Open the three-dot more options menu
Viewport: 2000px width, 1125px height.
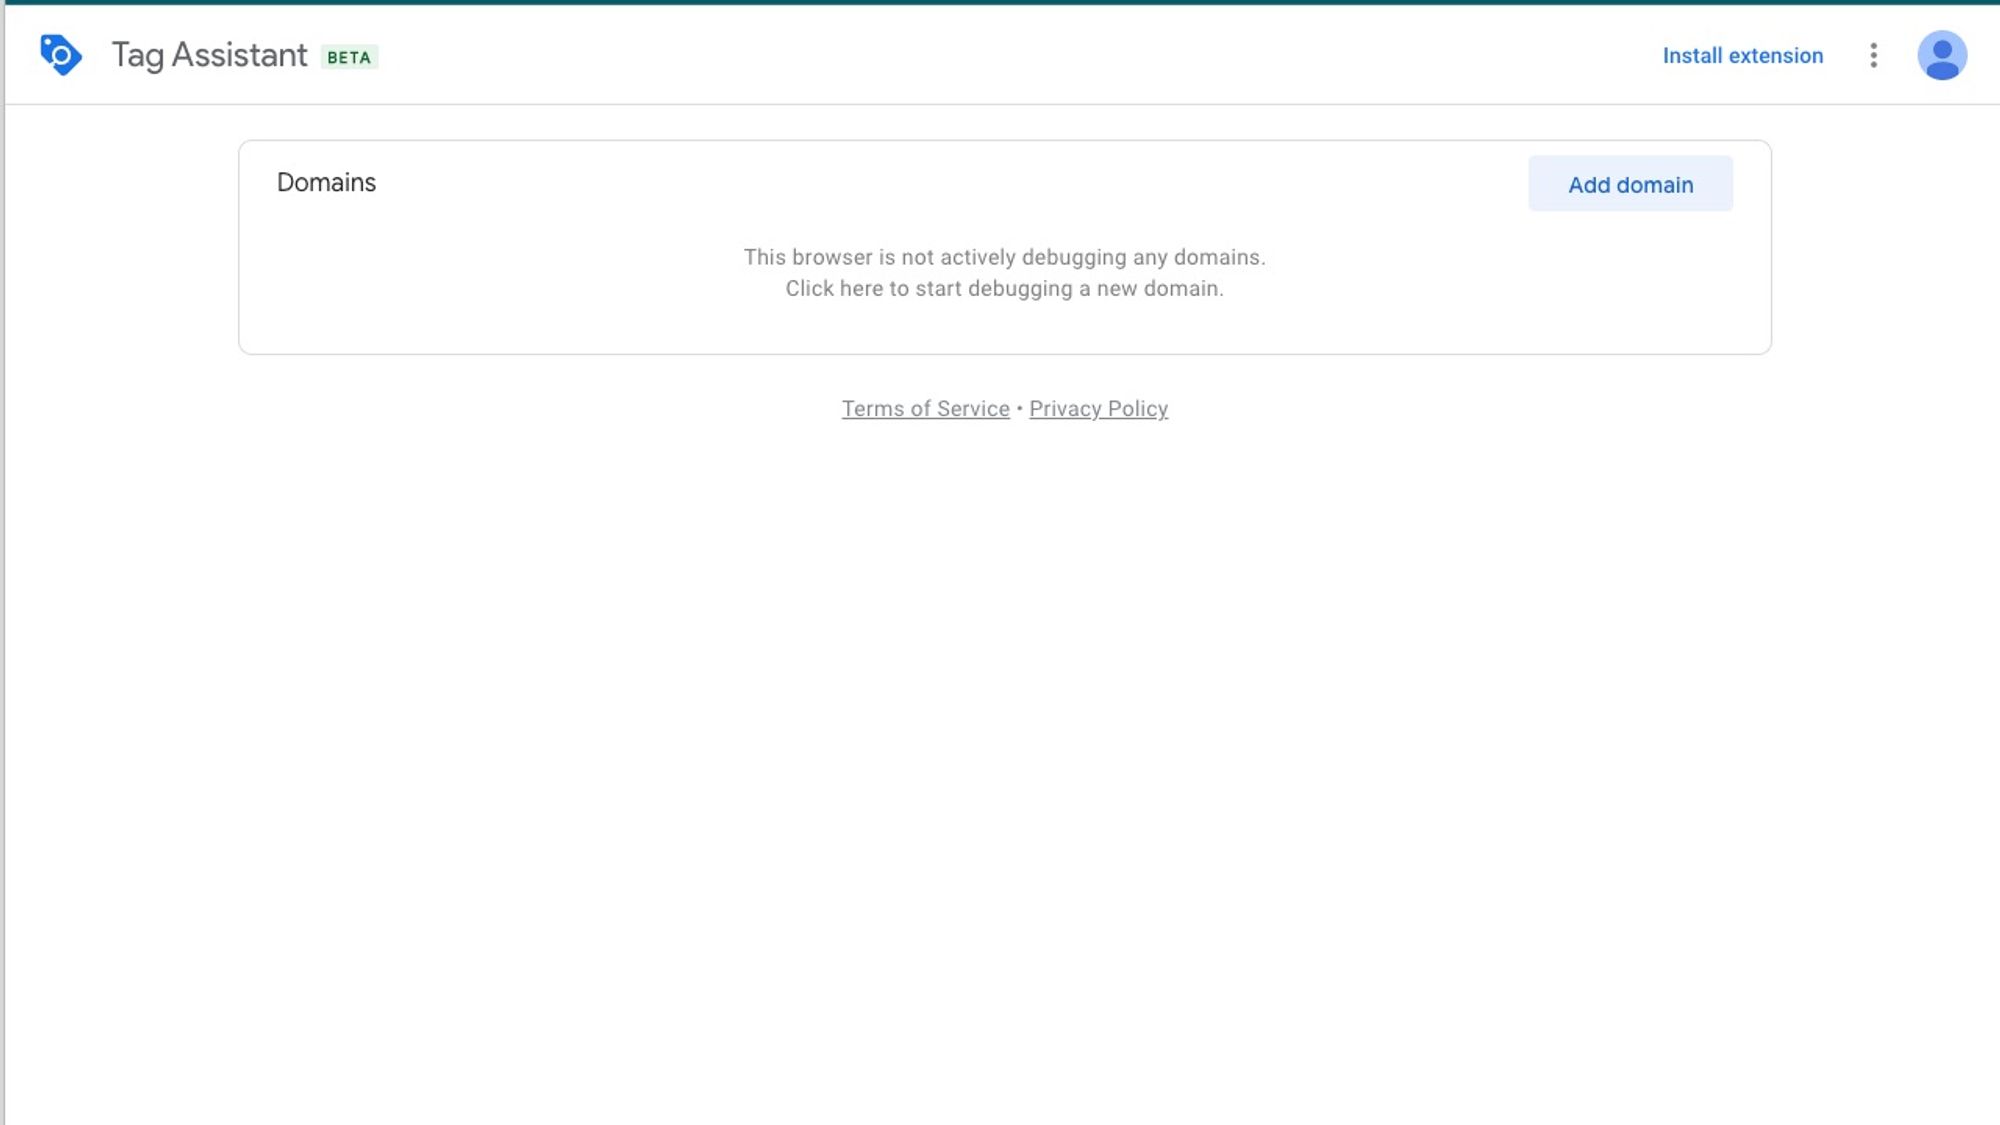coord(1874,55)
